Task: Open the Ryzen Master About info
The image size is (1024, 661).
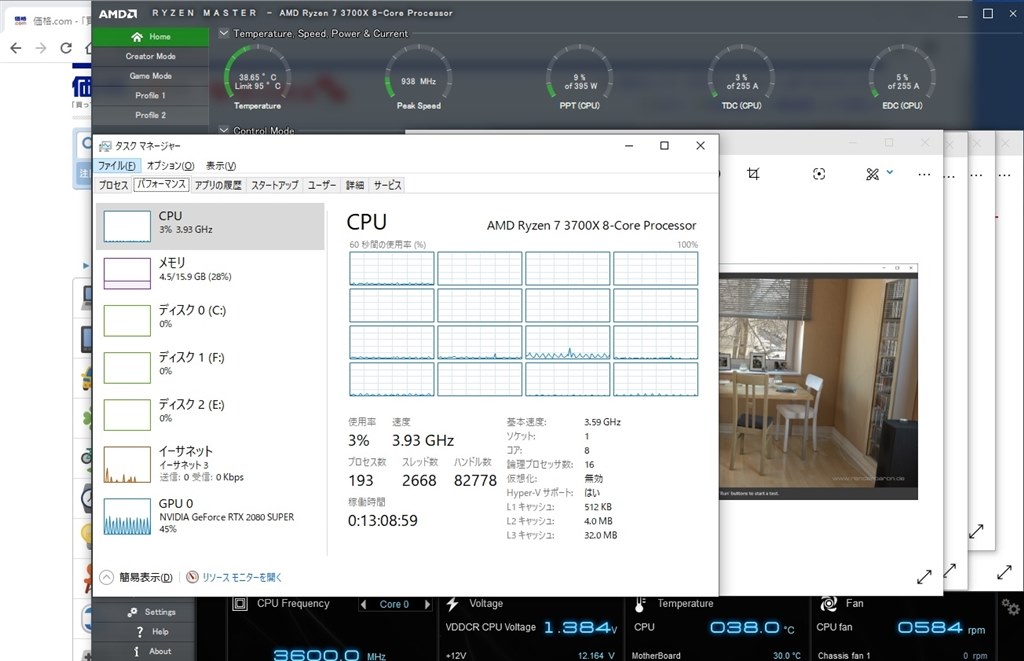Action: pos(152,651)
